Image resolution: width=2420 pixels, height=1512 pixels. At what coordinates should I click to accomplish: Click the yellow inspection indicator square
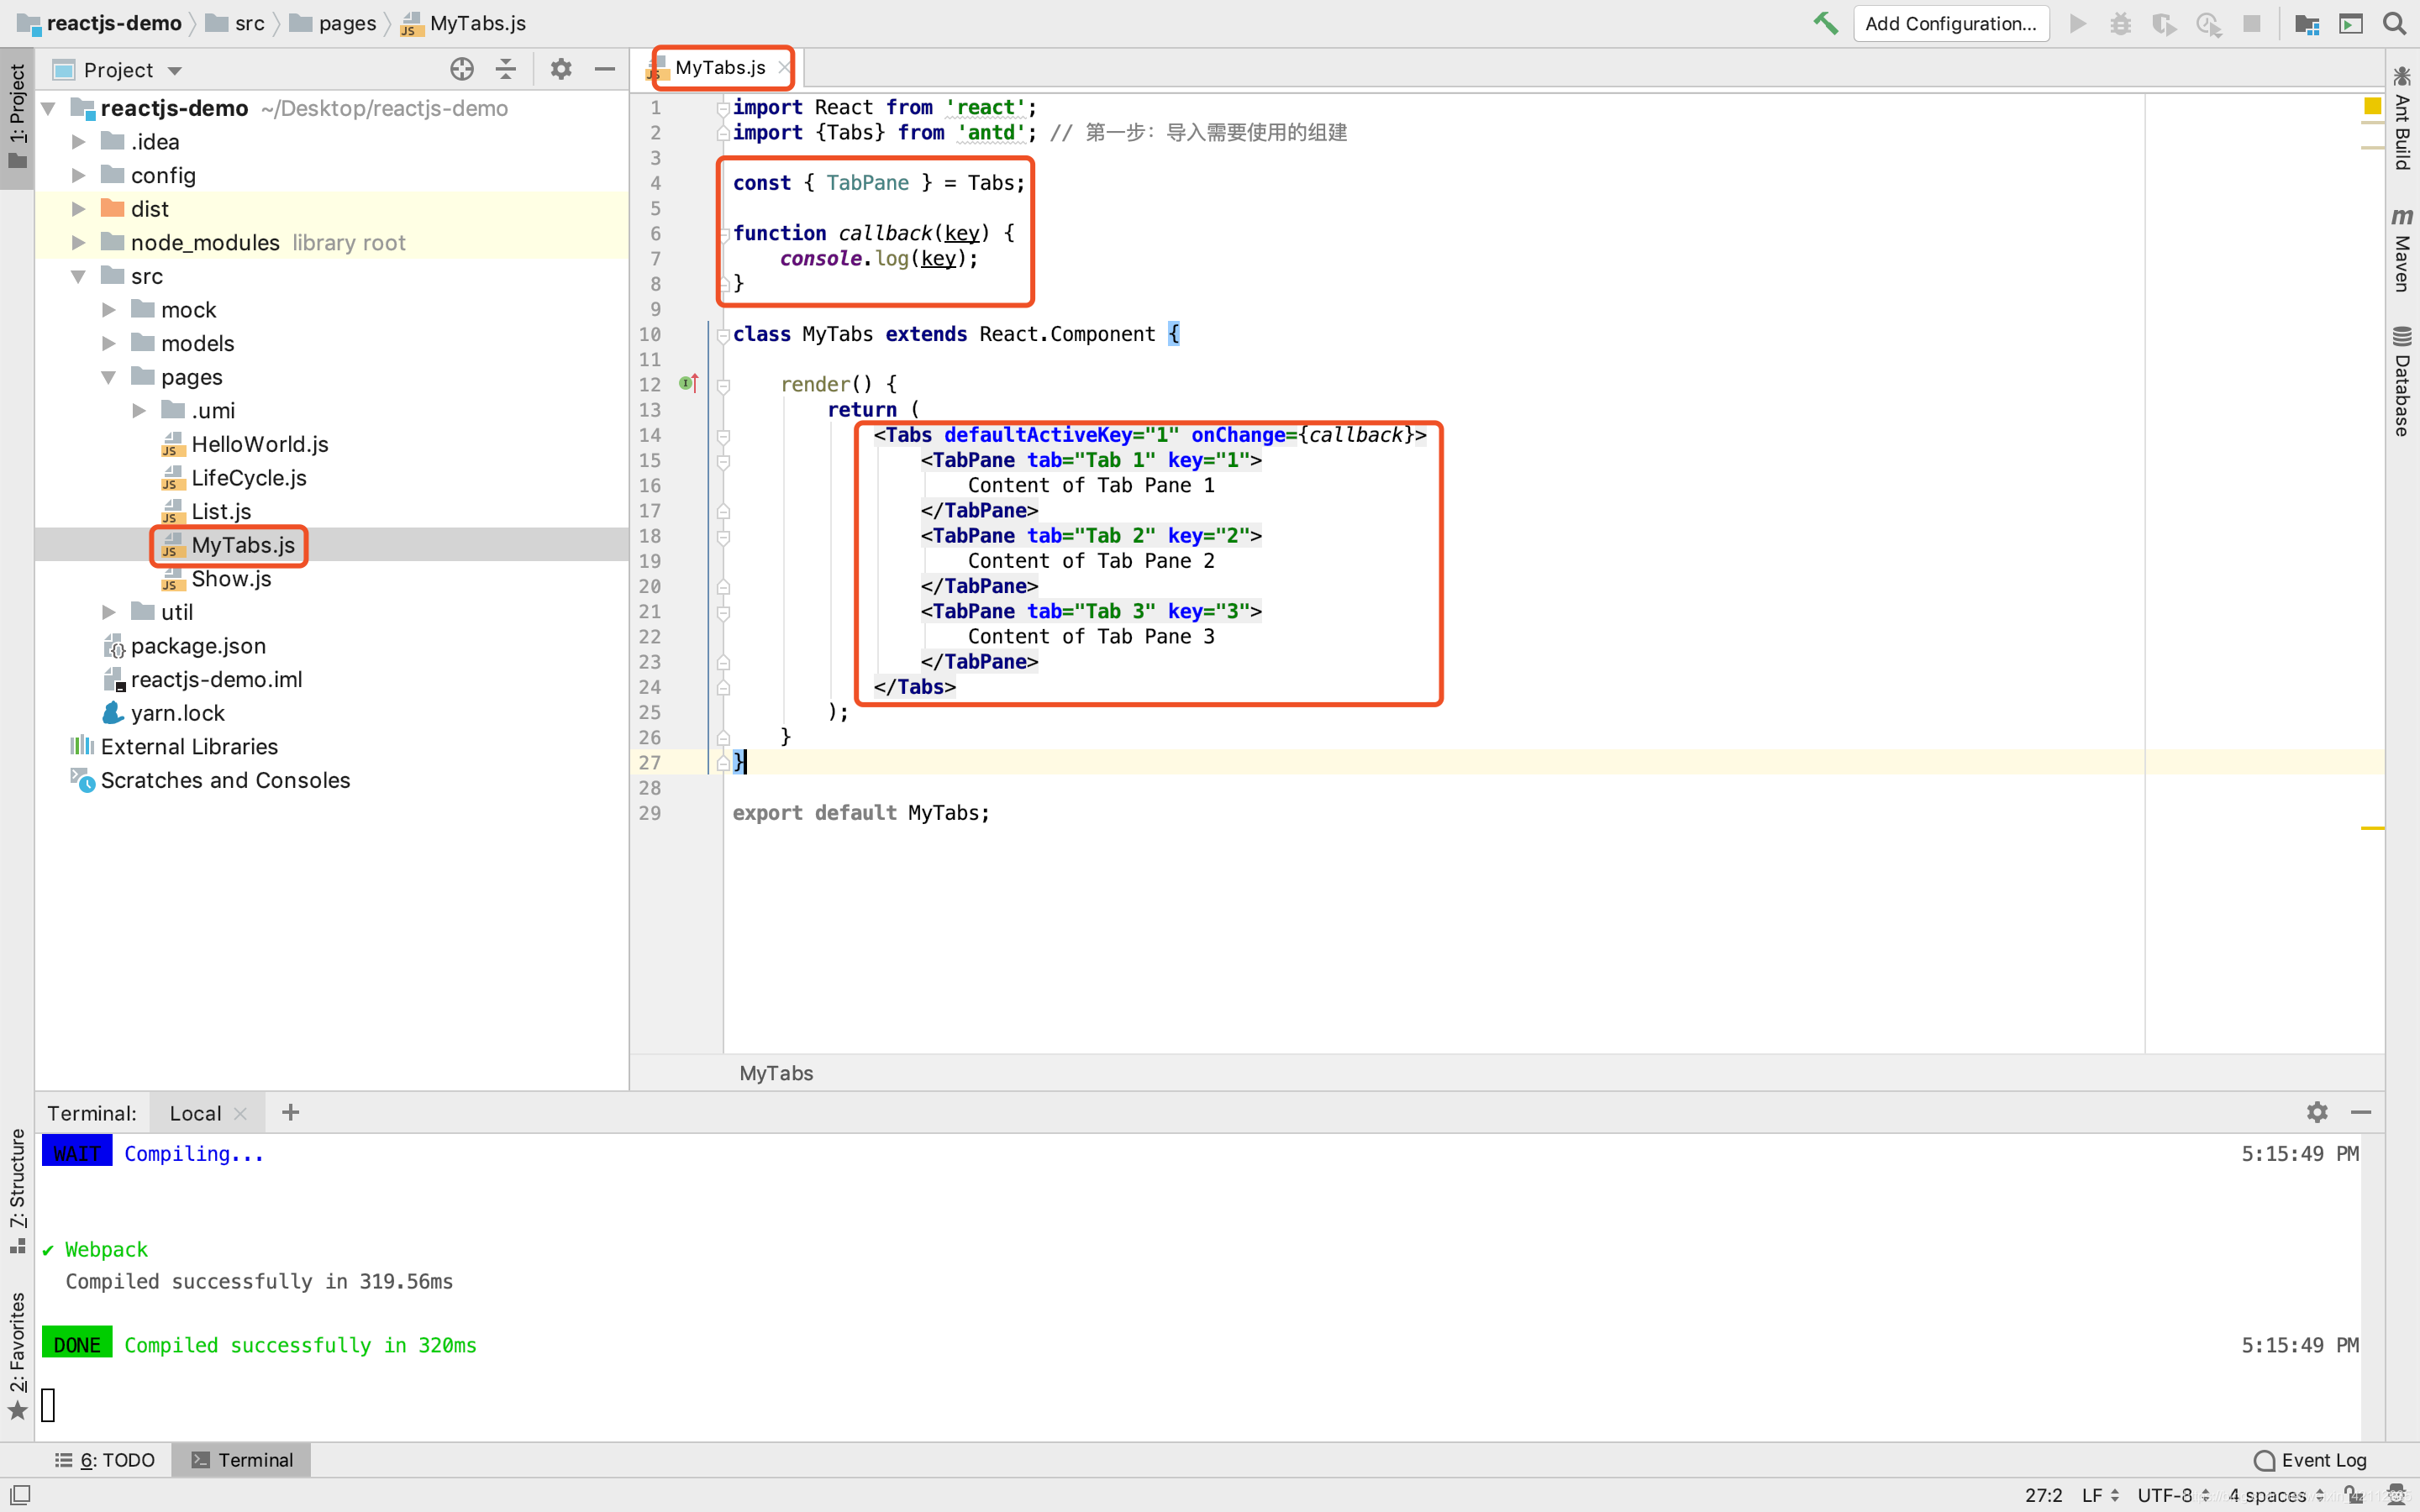(x=2372, y=106)
